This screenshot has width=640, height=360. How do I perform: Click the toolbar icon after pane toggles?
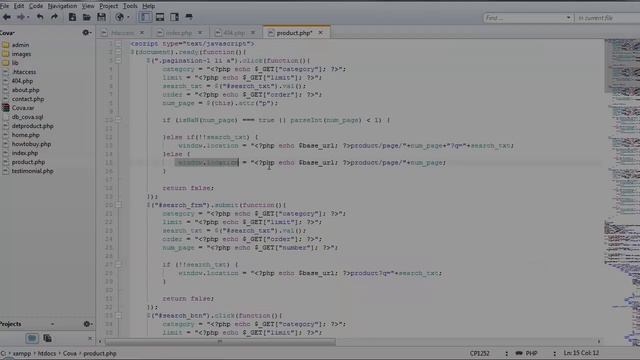(189, 17)
